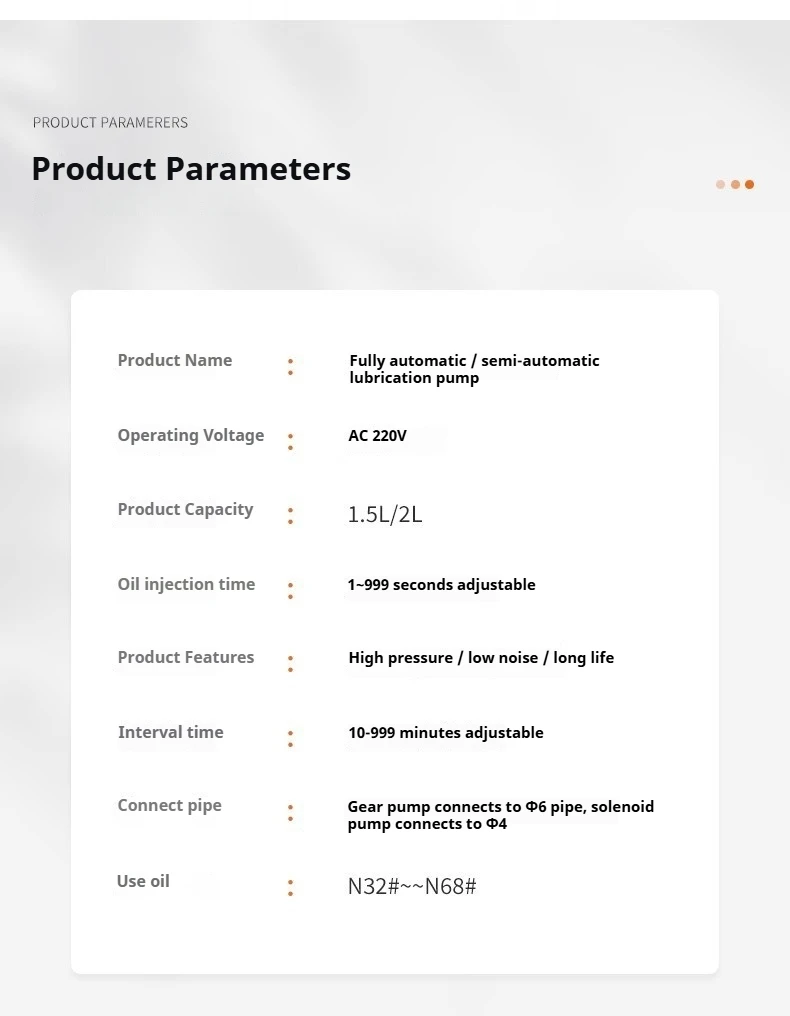790x1016 pixels.
Task: Click the colon dots beside Product Name
Action: click(x=291, y=367)
